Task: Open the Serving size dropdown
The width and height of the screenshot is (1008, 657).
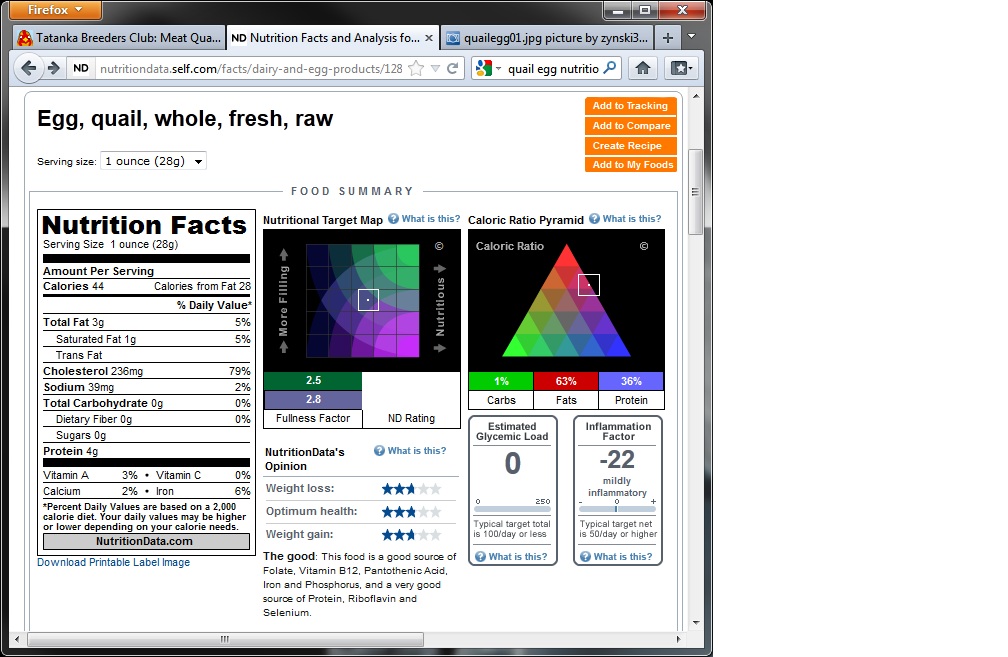Action: pos(154,161)
